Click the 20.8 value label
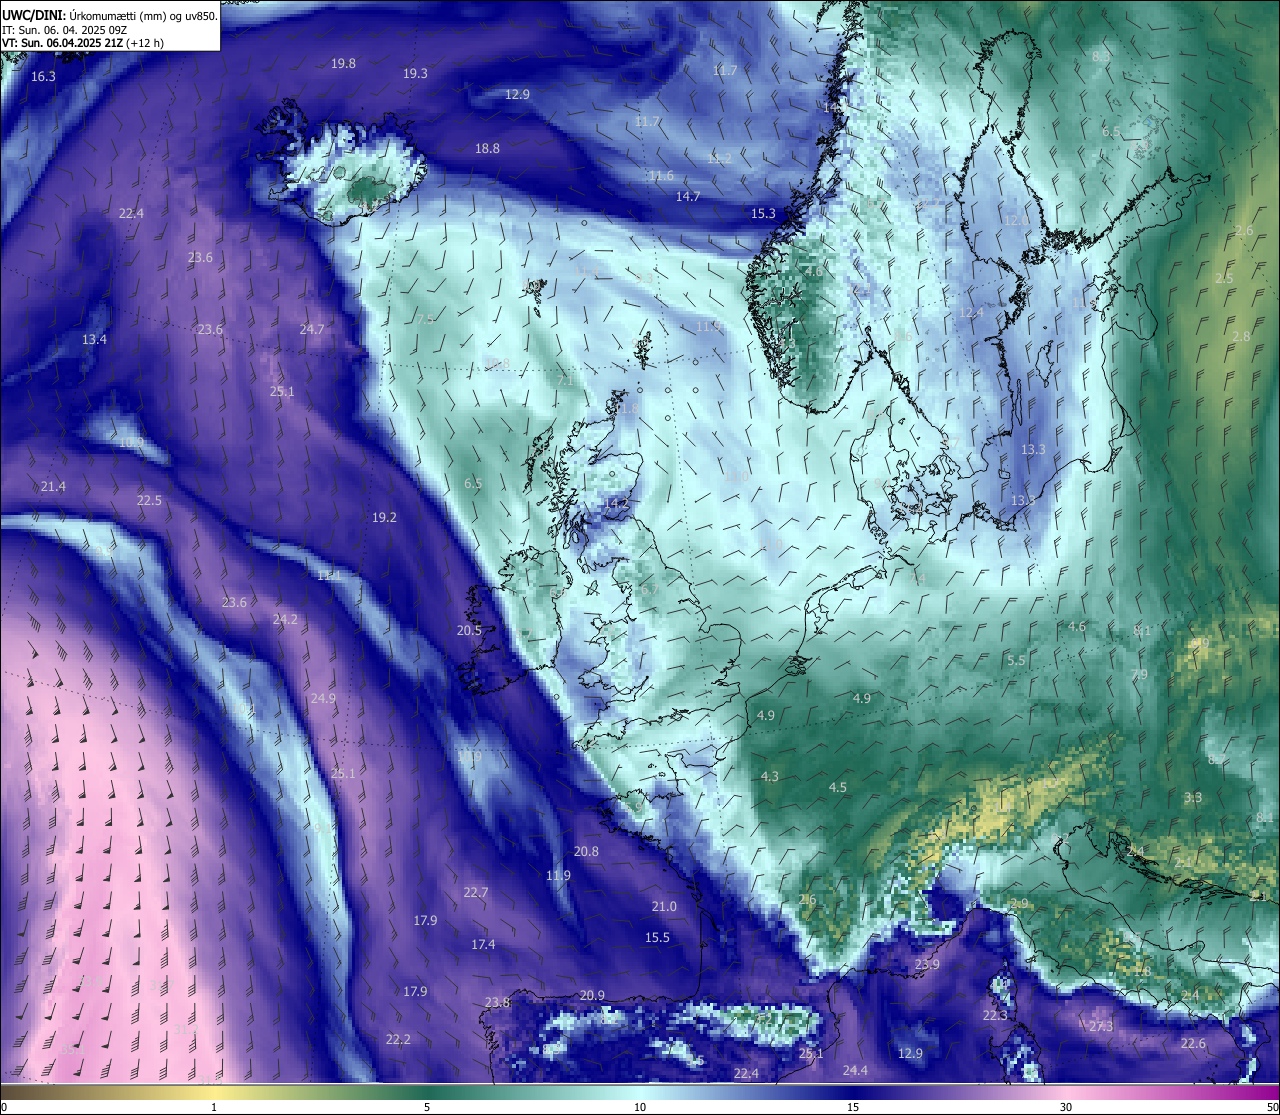The height and width of the screenshot is (1115, 1280). 586,852
